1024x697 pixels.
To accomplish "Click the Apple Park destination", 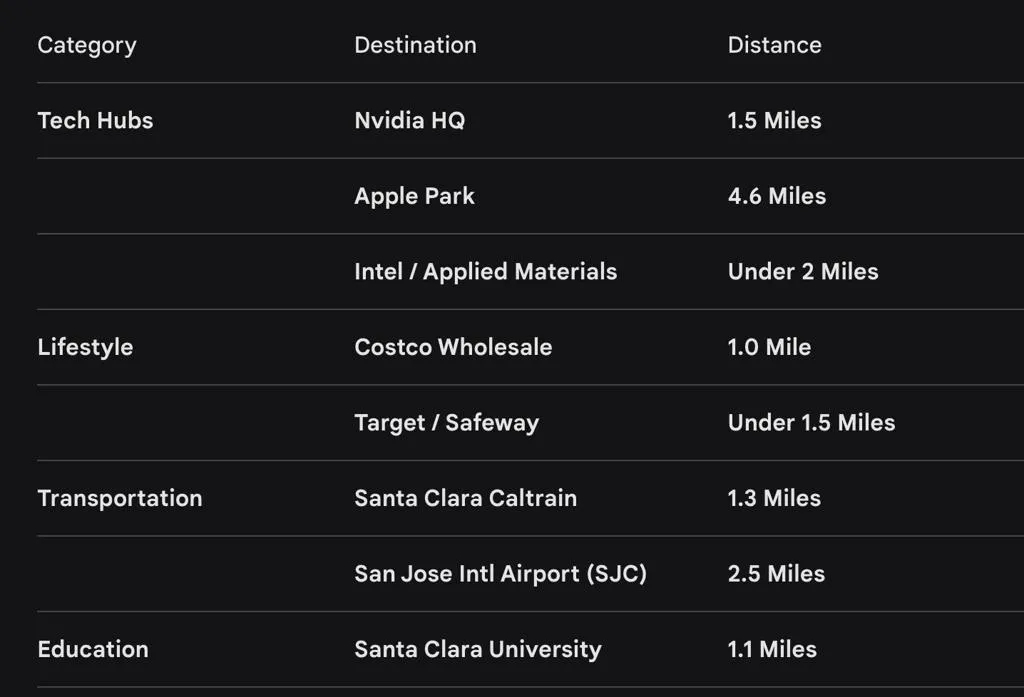I will pos(414,196).
